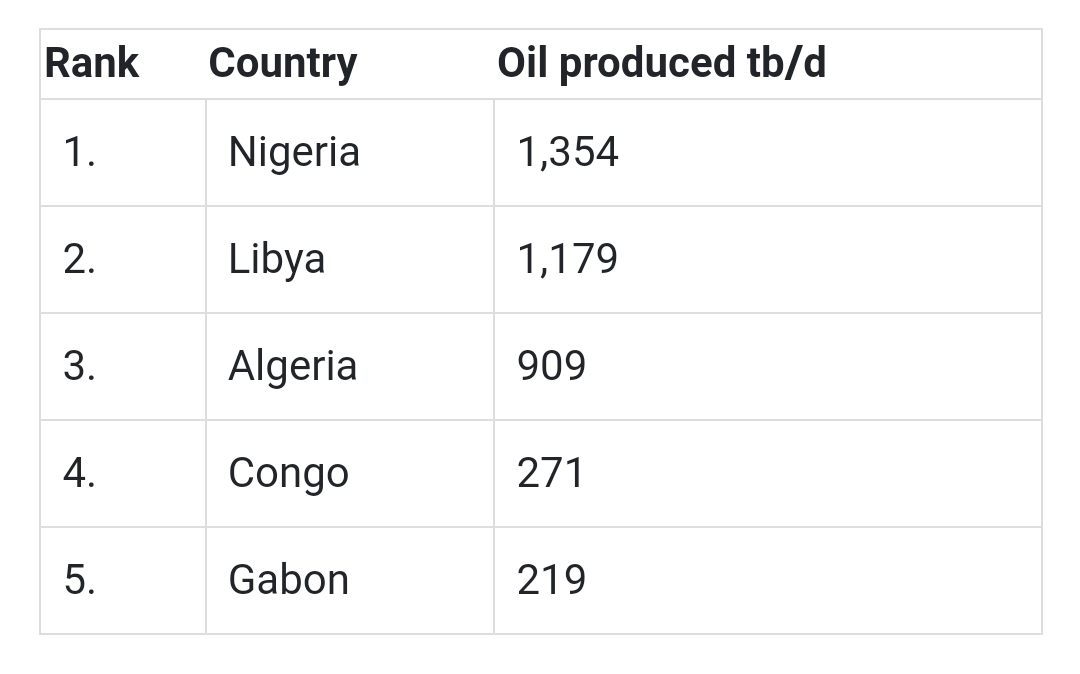Viewport: 1080px width, 674px height.
Task: Select the rank '1.' cell
Action: [x=80, y=152]
